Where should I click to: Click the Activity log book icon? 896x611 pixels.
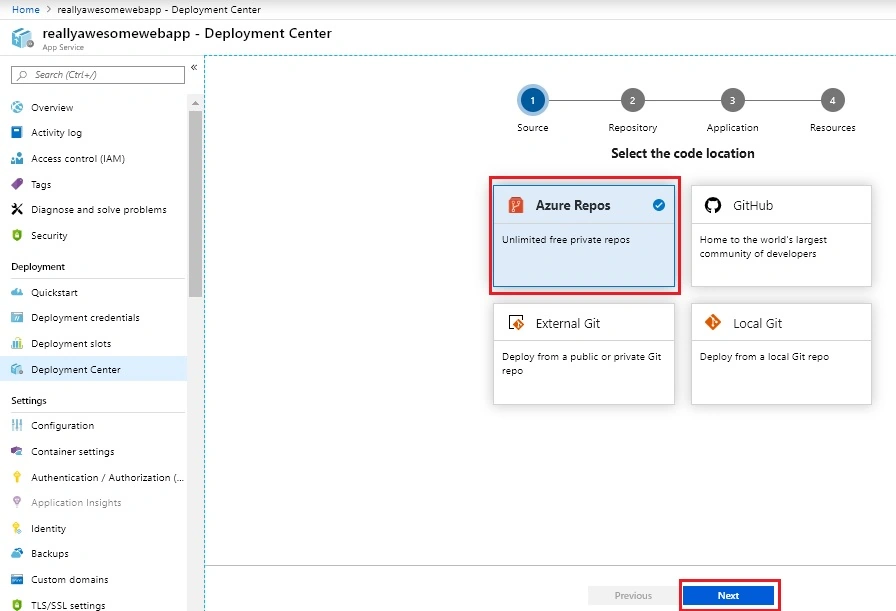(17, 133)
